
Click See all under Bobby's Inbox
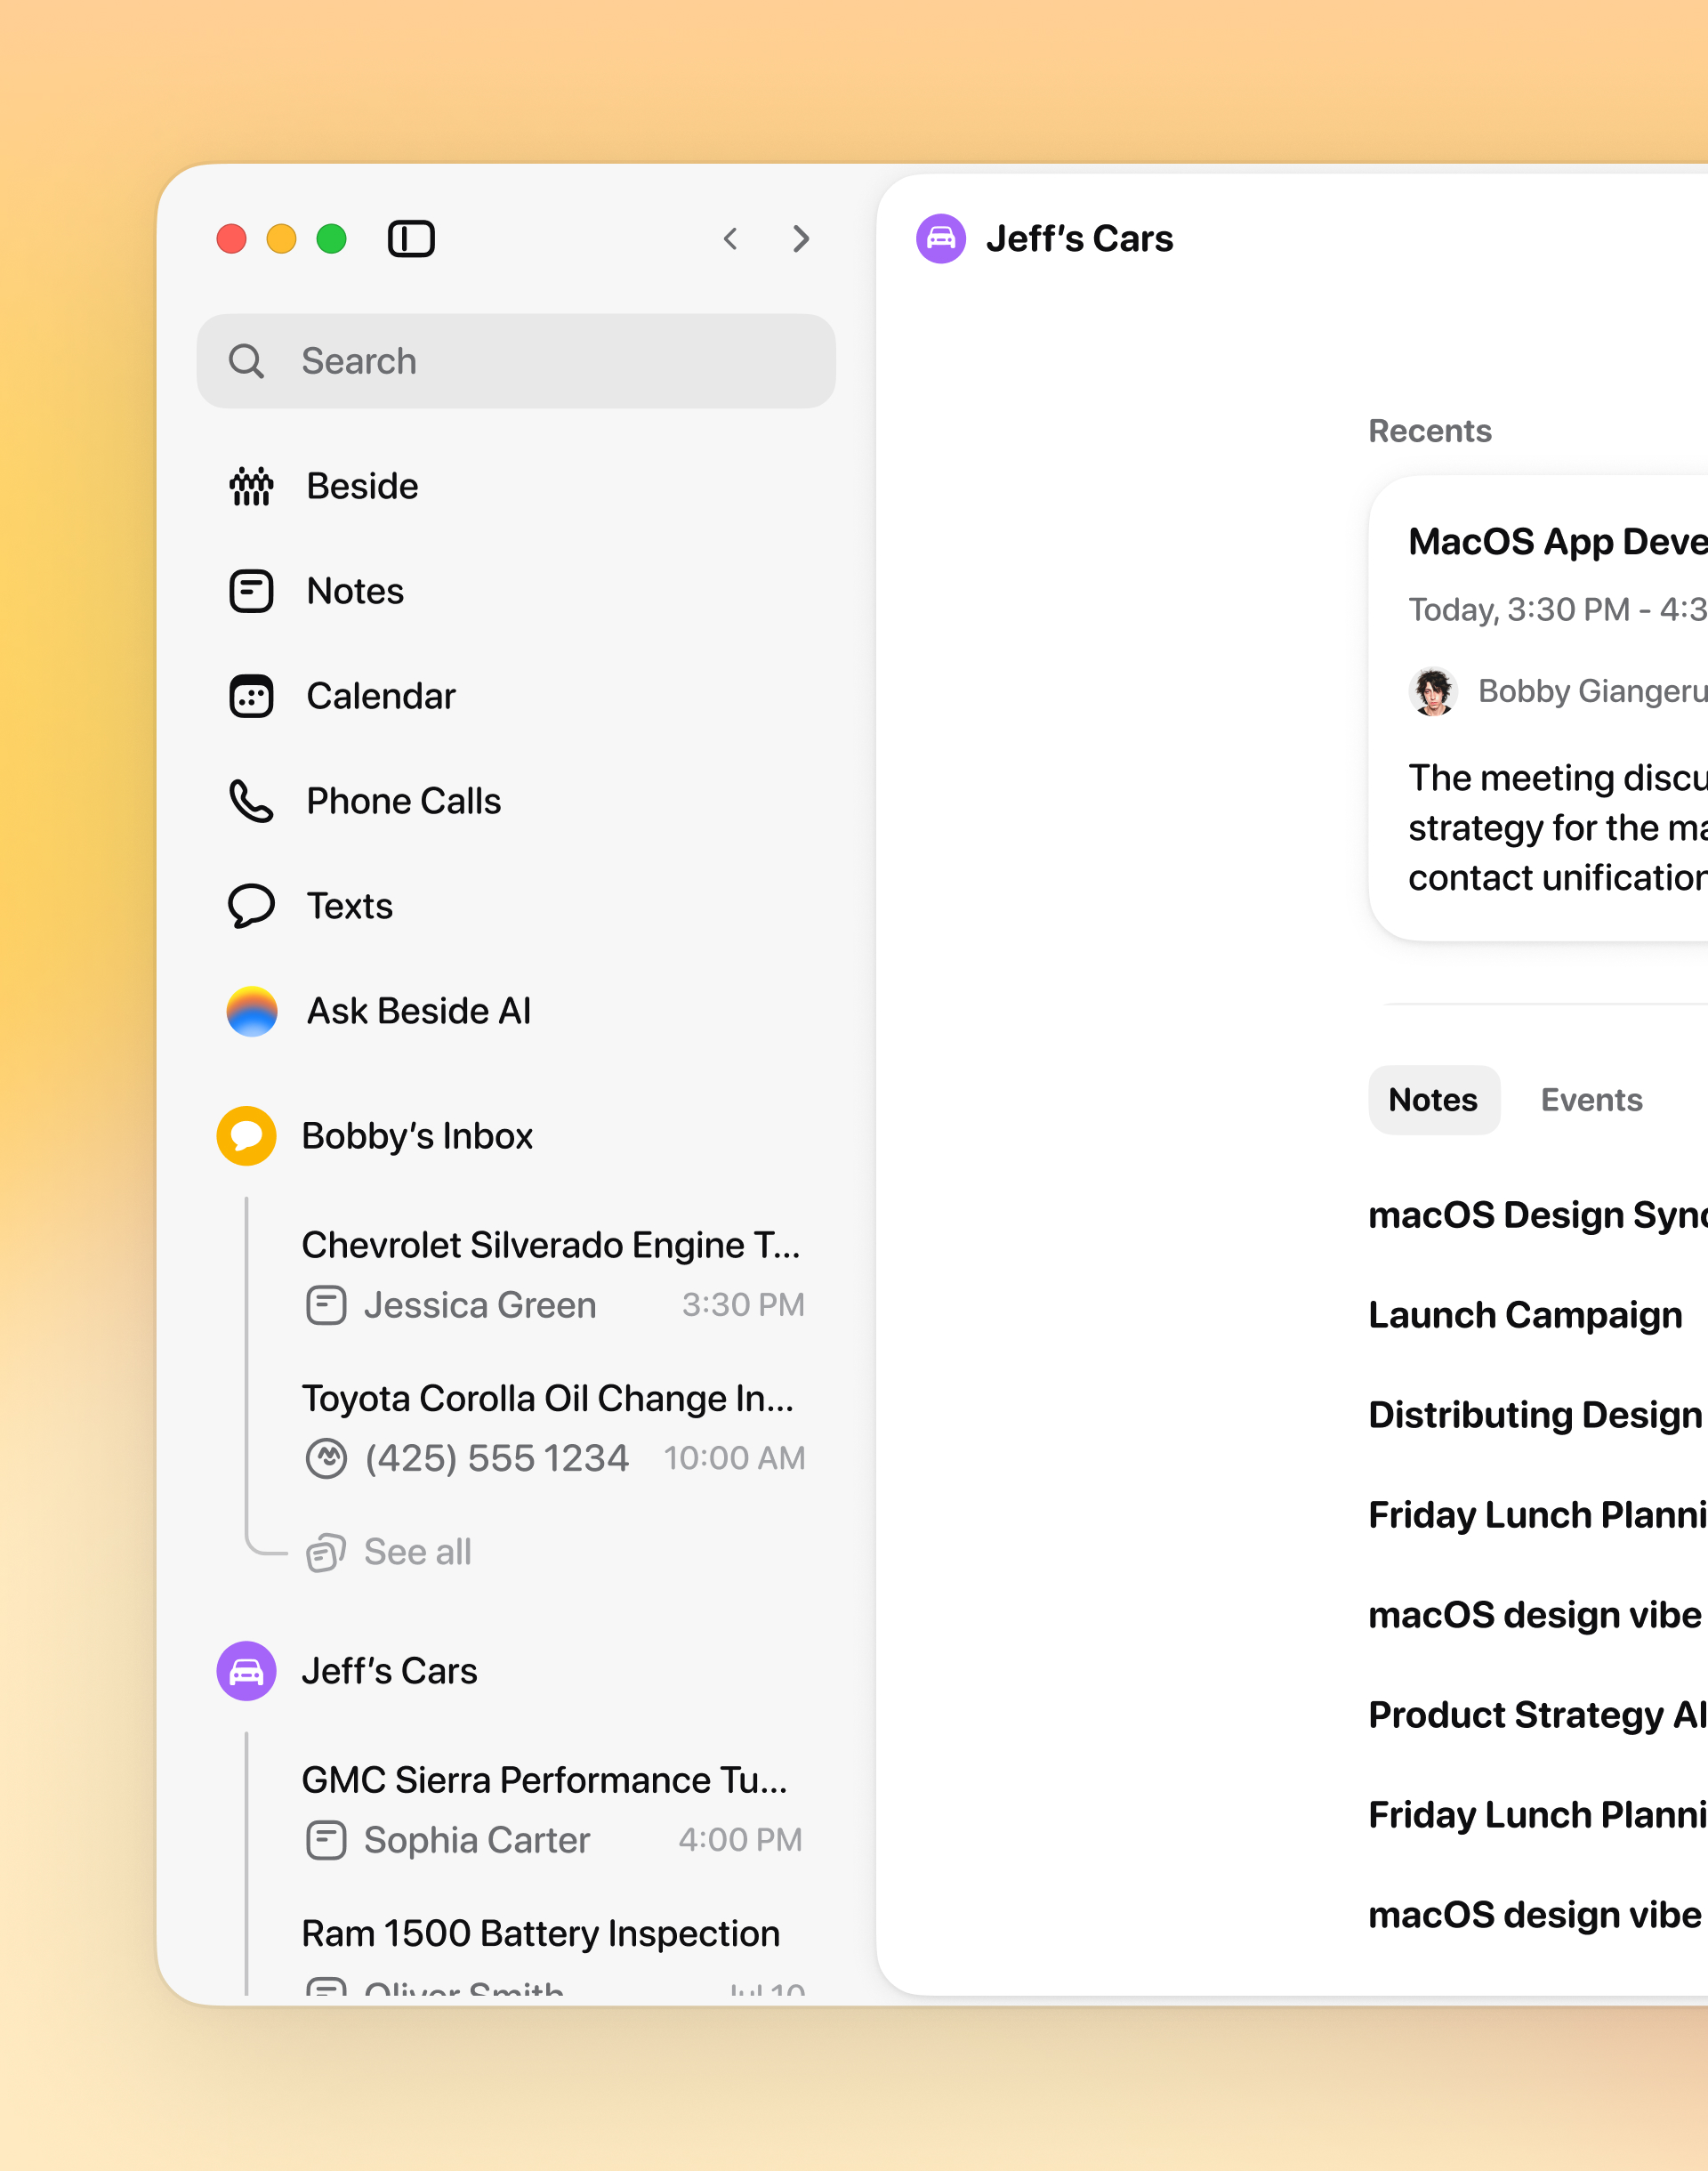(x=417, y=1552)
